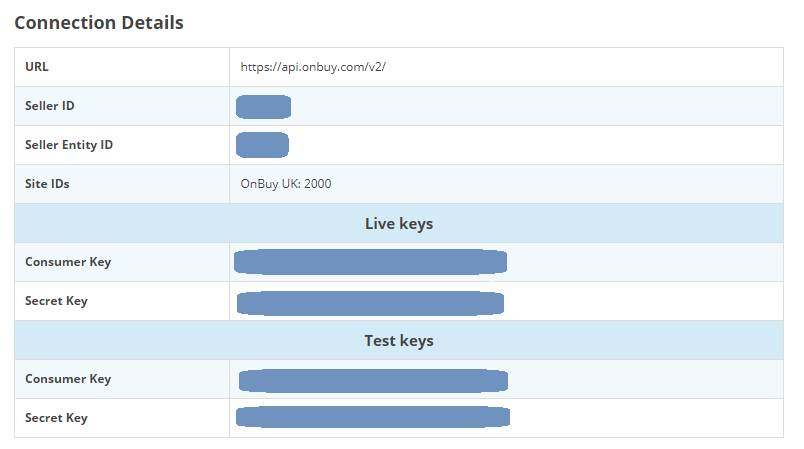The height and width of the screenshot is (449, 804).
Task: Click the 2000 site ID number
Action: 318,184
